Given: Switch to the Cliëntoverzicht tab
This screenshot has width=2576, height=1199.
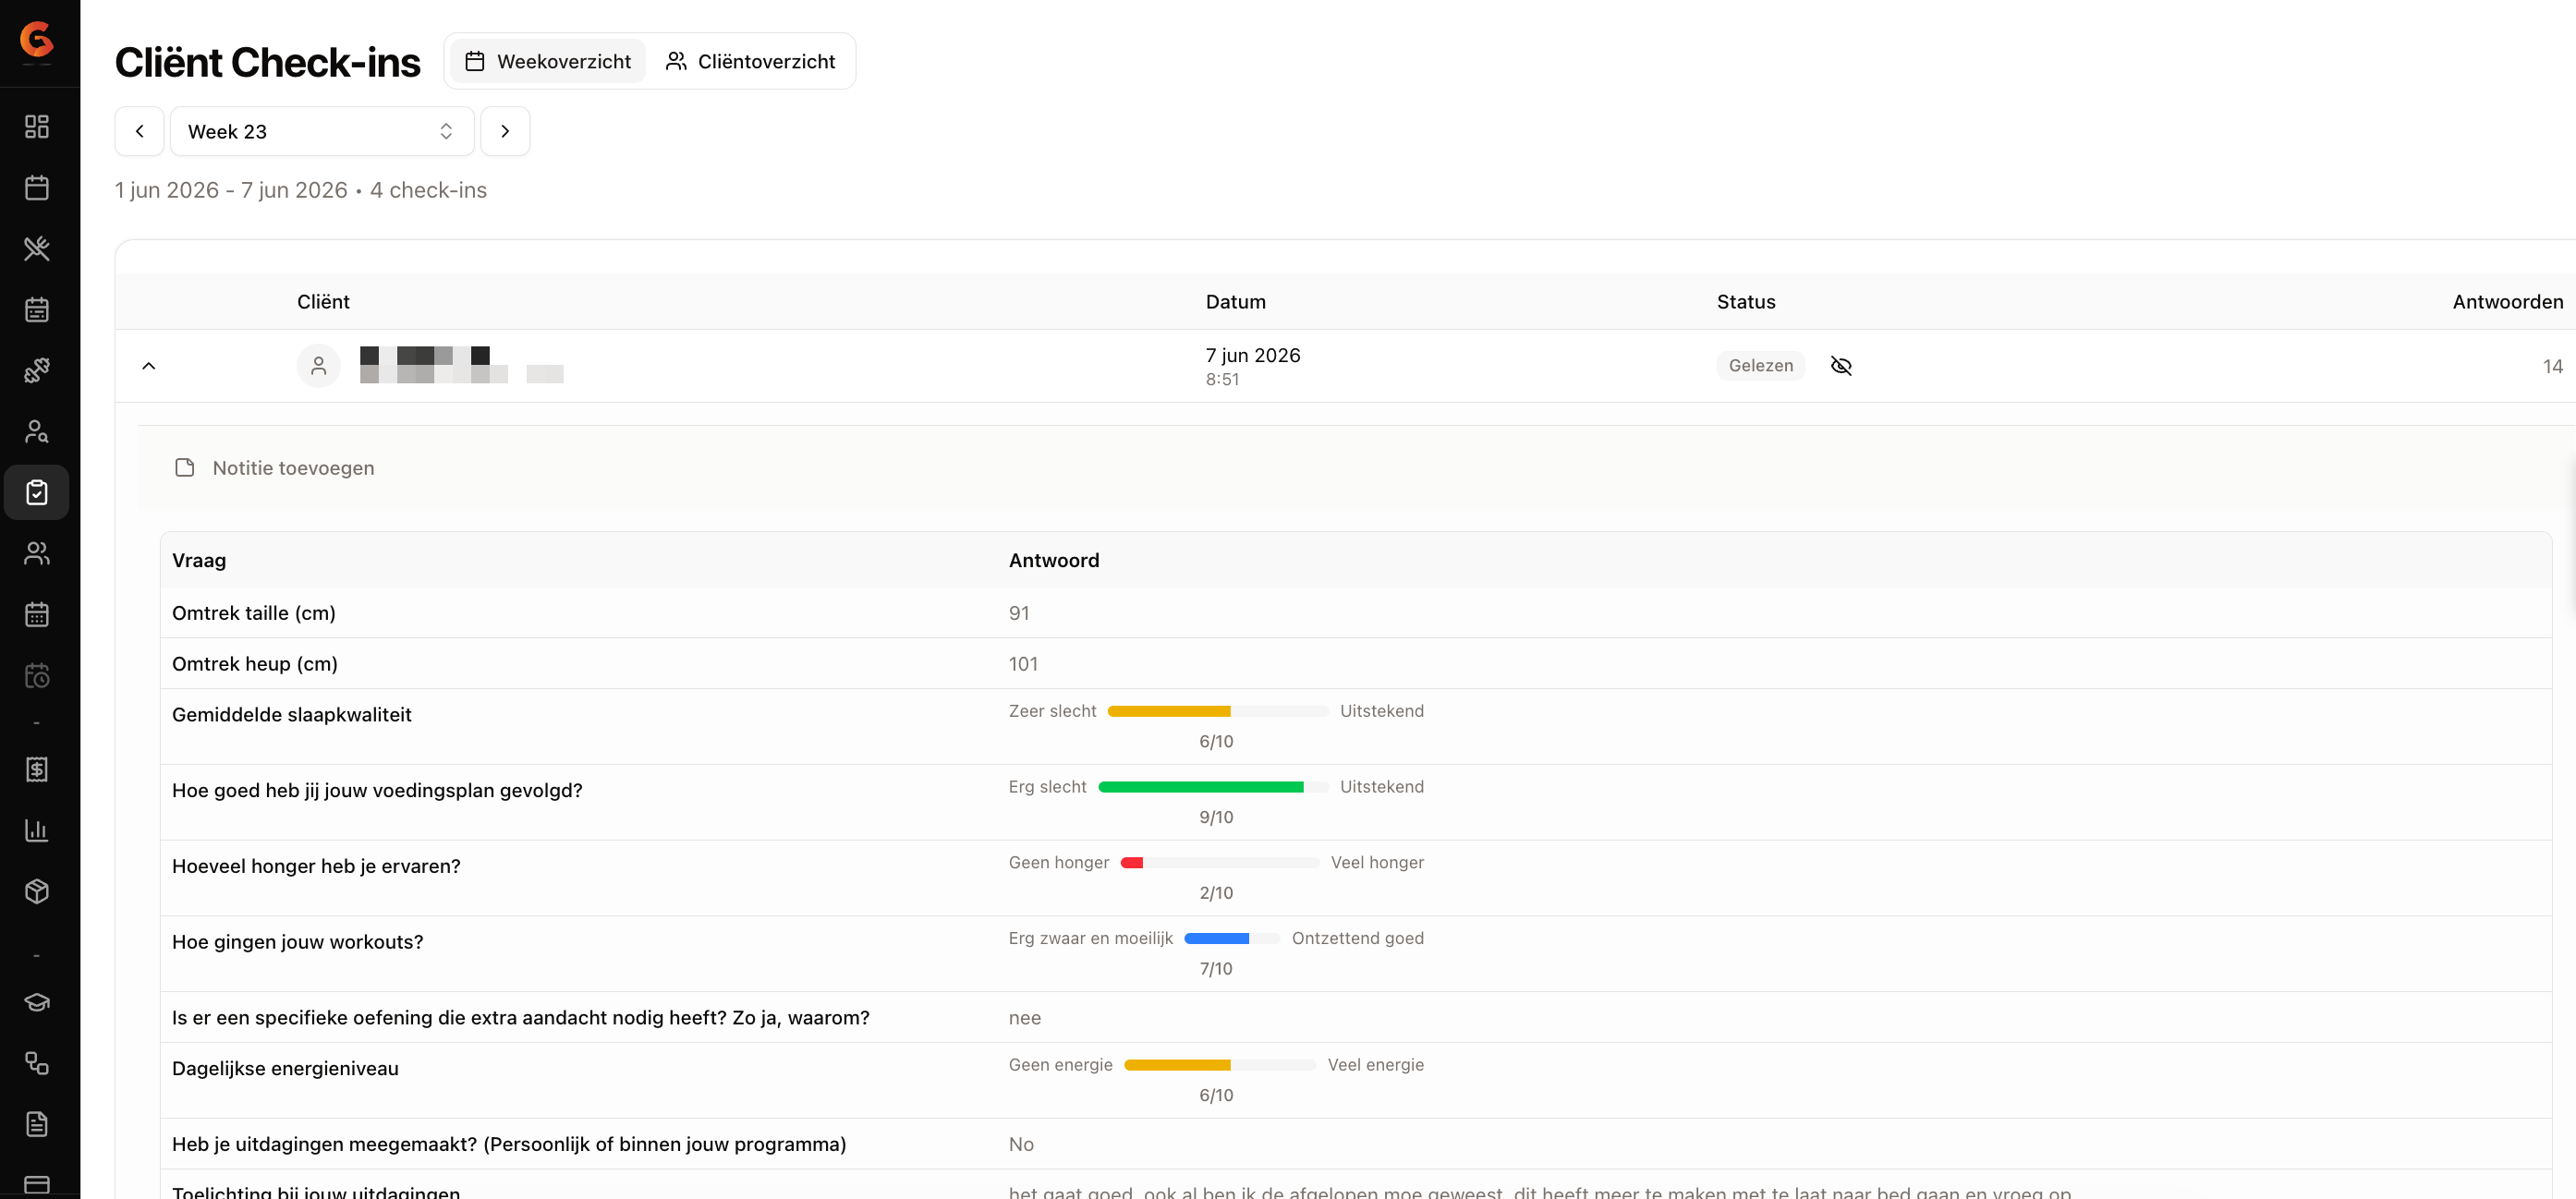Looking at the screenshot, I should 750,61.
